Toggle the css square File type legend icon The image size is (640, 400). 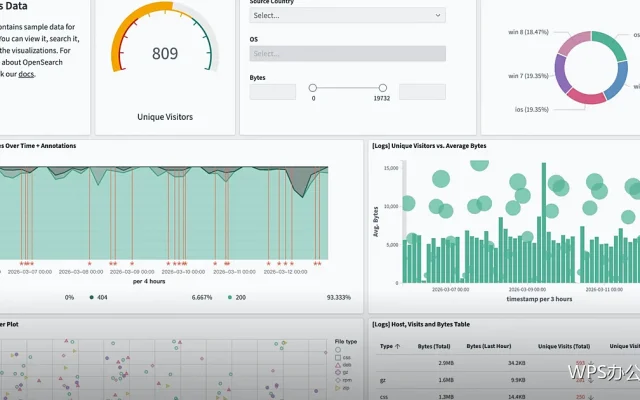pos(338,358)
